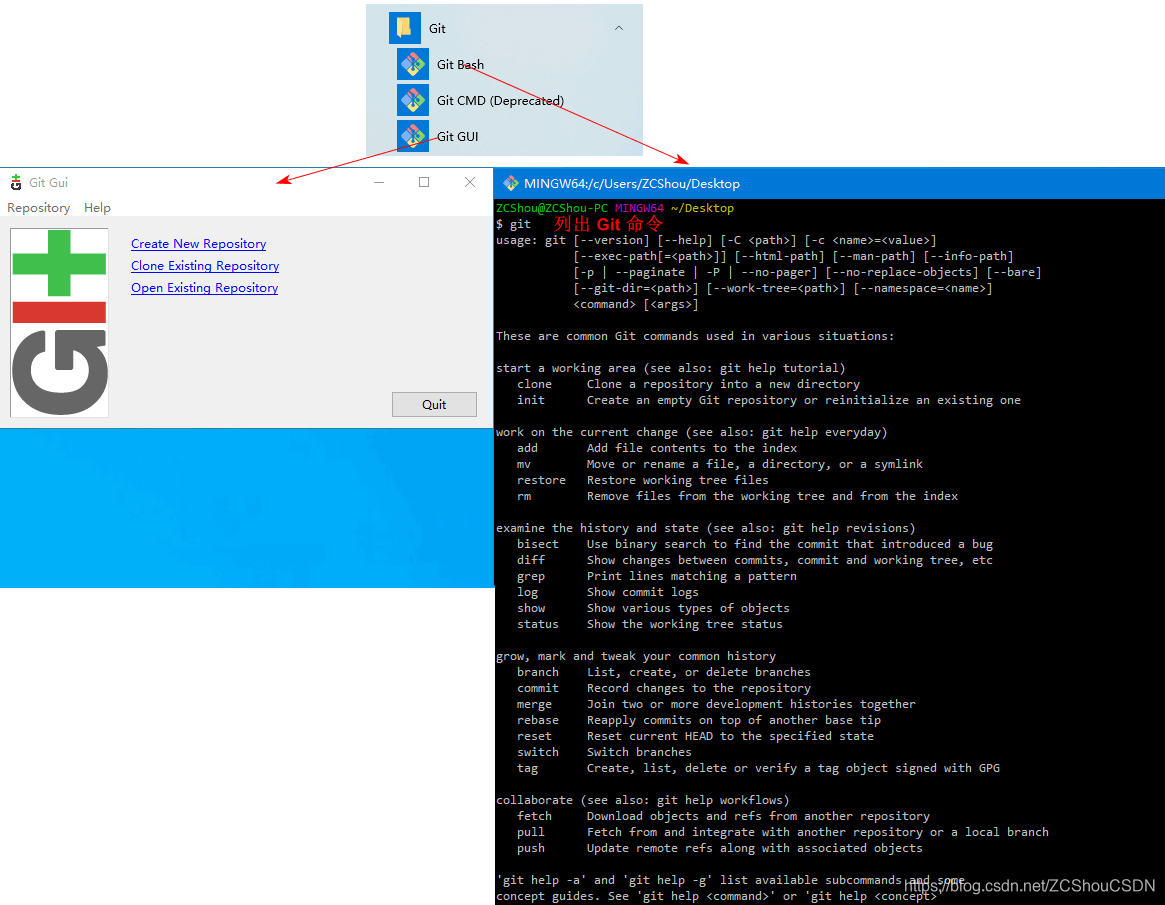Launch Git GUI from its icon
The height and width of the screenshot is (905, 1165).
click(412, 136)
